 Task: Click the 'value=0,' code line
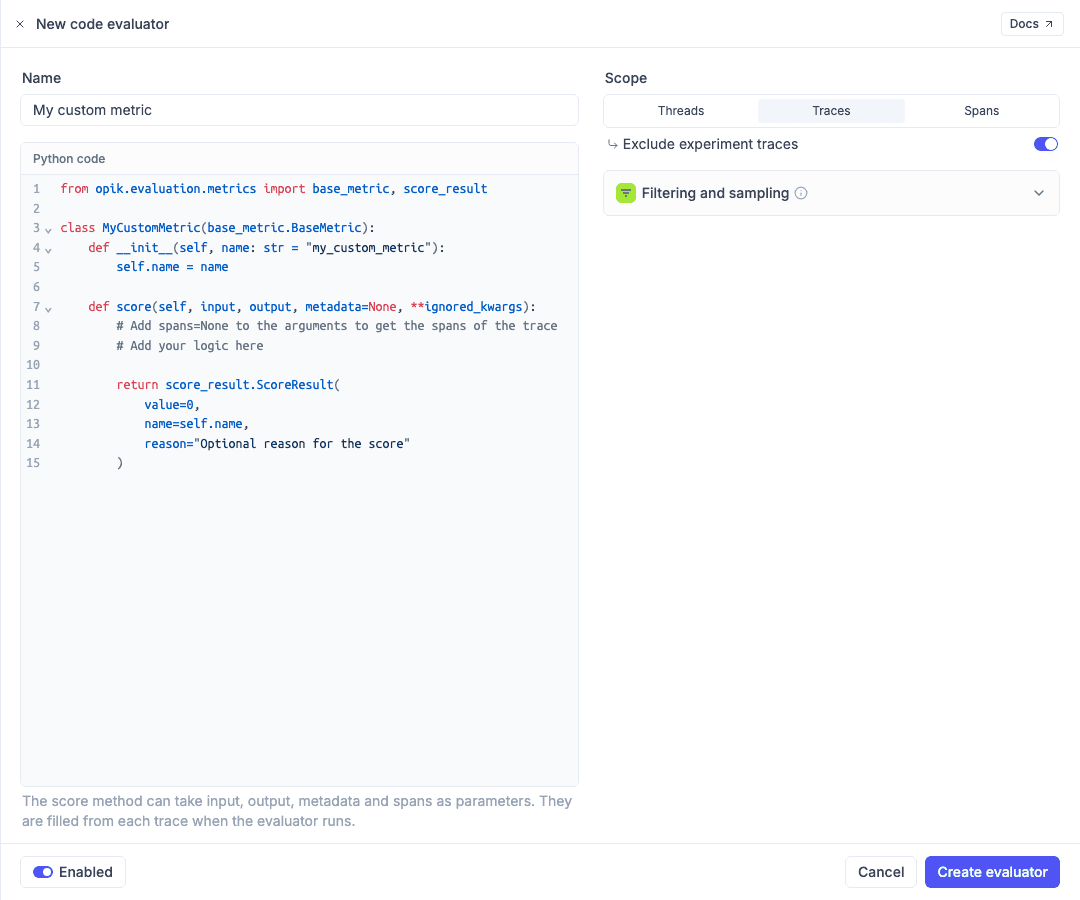tap(172, 405)
